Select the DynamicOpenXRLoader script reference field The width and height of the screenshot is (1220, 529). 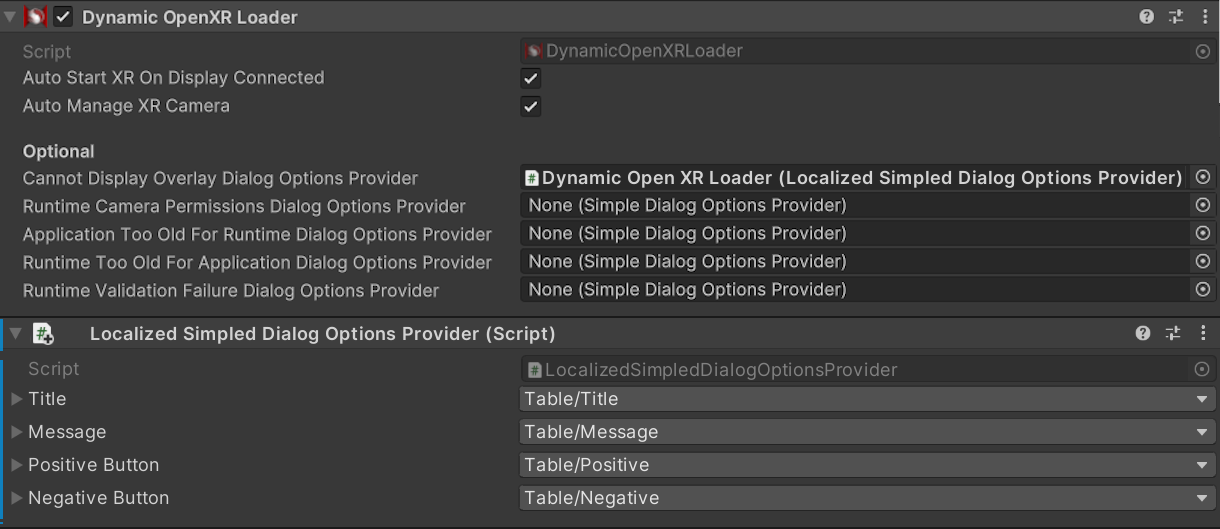point(867,51)
